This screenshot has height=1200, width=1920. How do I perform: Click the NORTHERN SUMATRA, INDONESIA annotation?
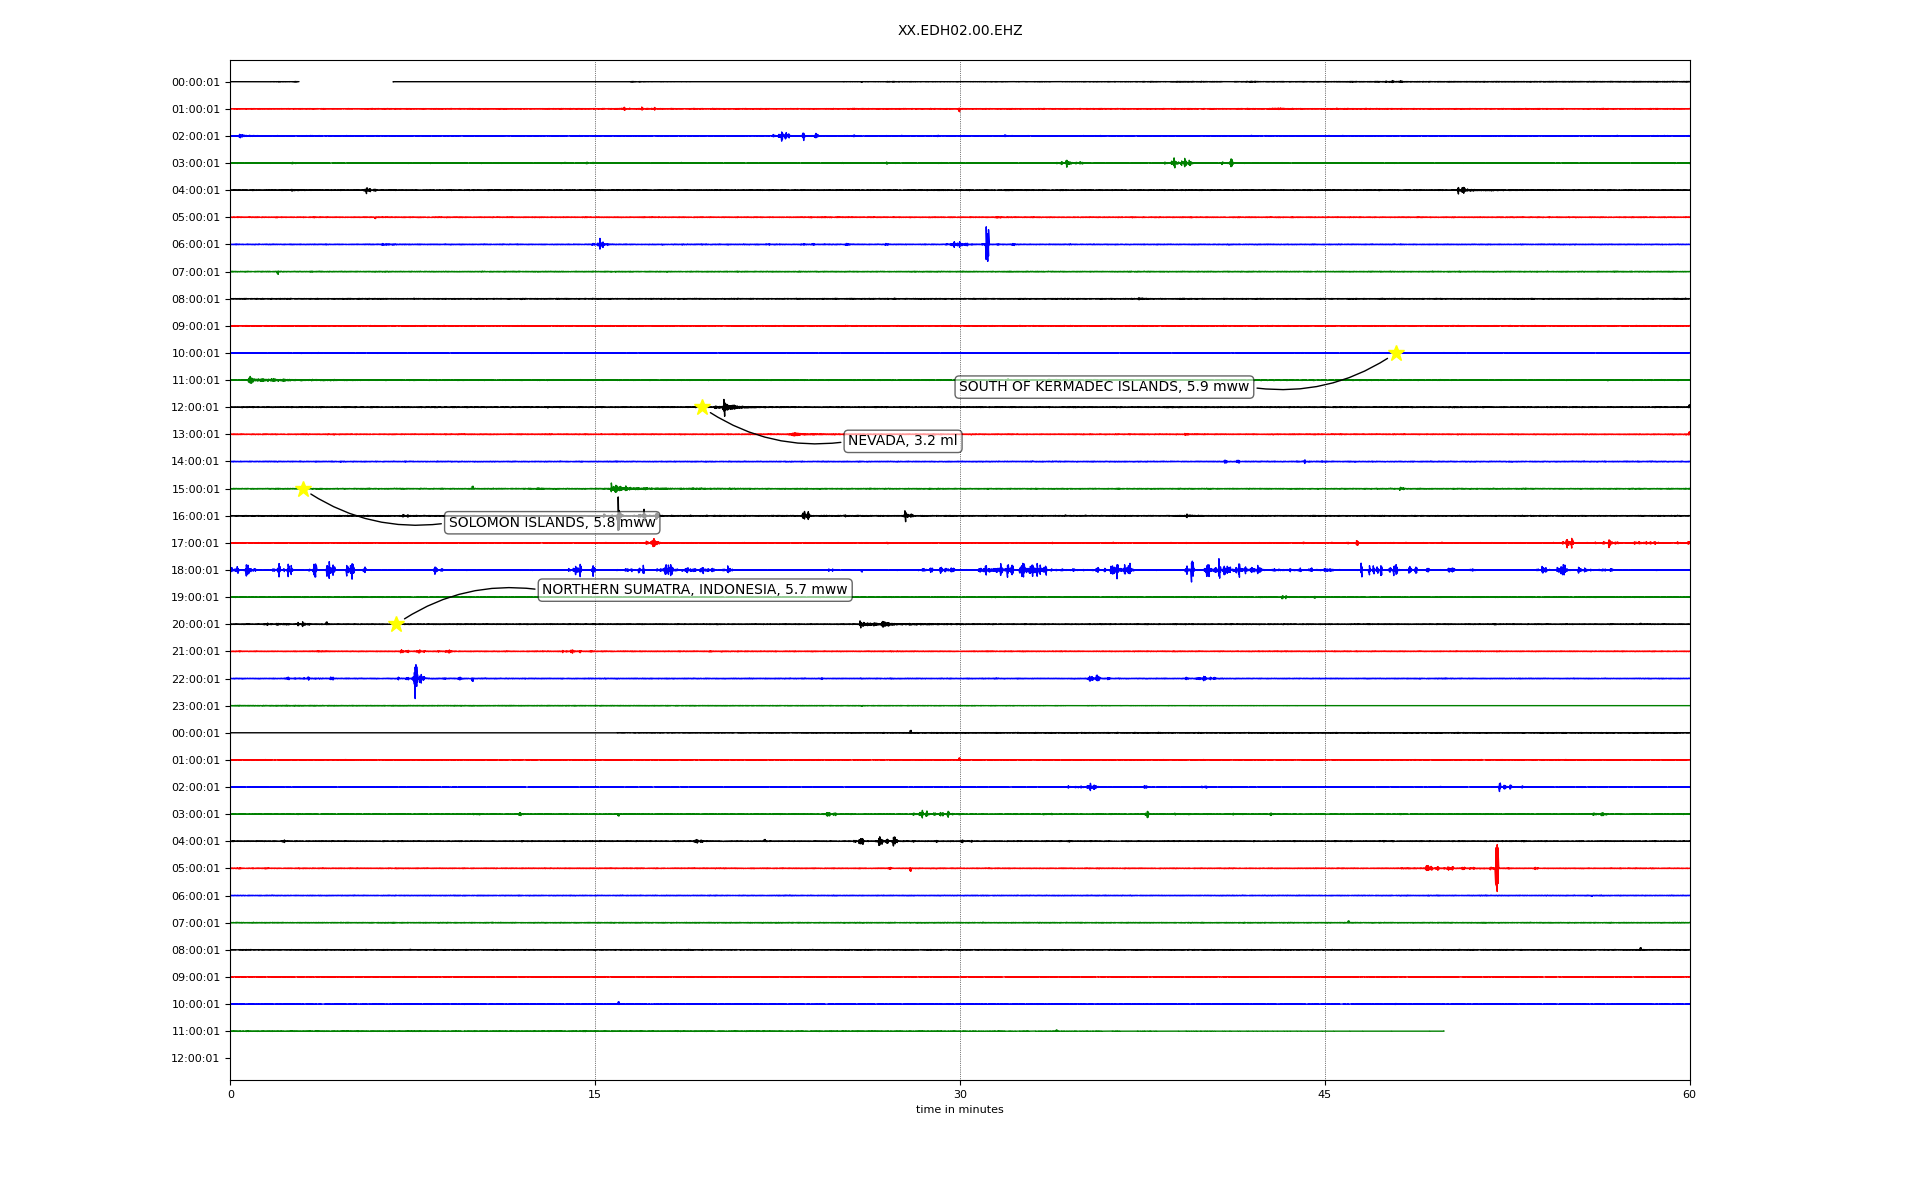click(x=694, y=590)
